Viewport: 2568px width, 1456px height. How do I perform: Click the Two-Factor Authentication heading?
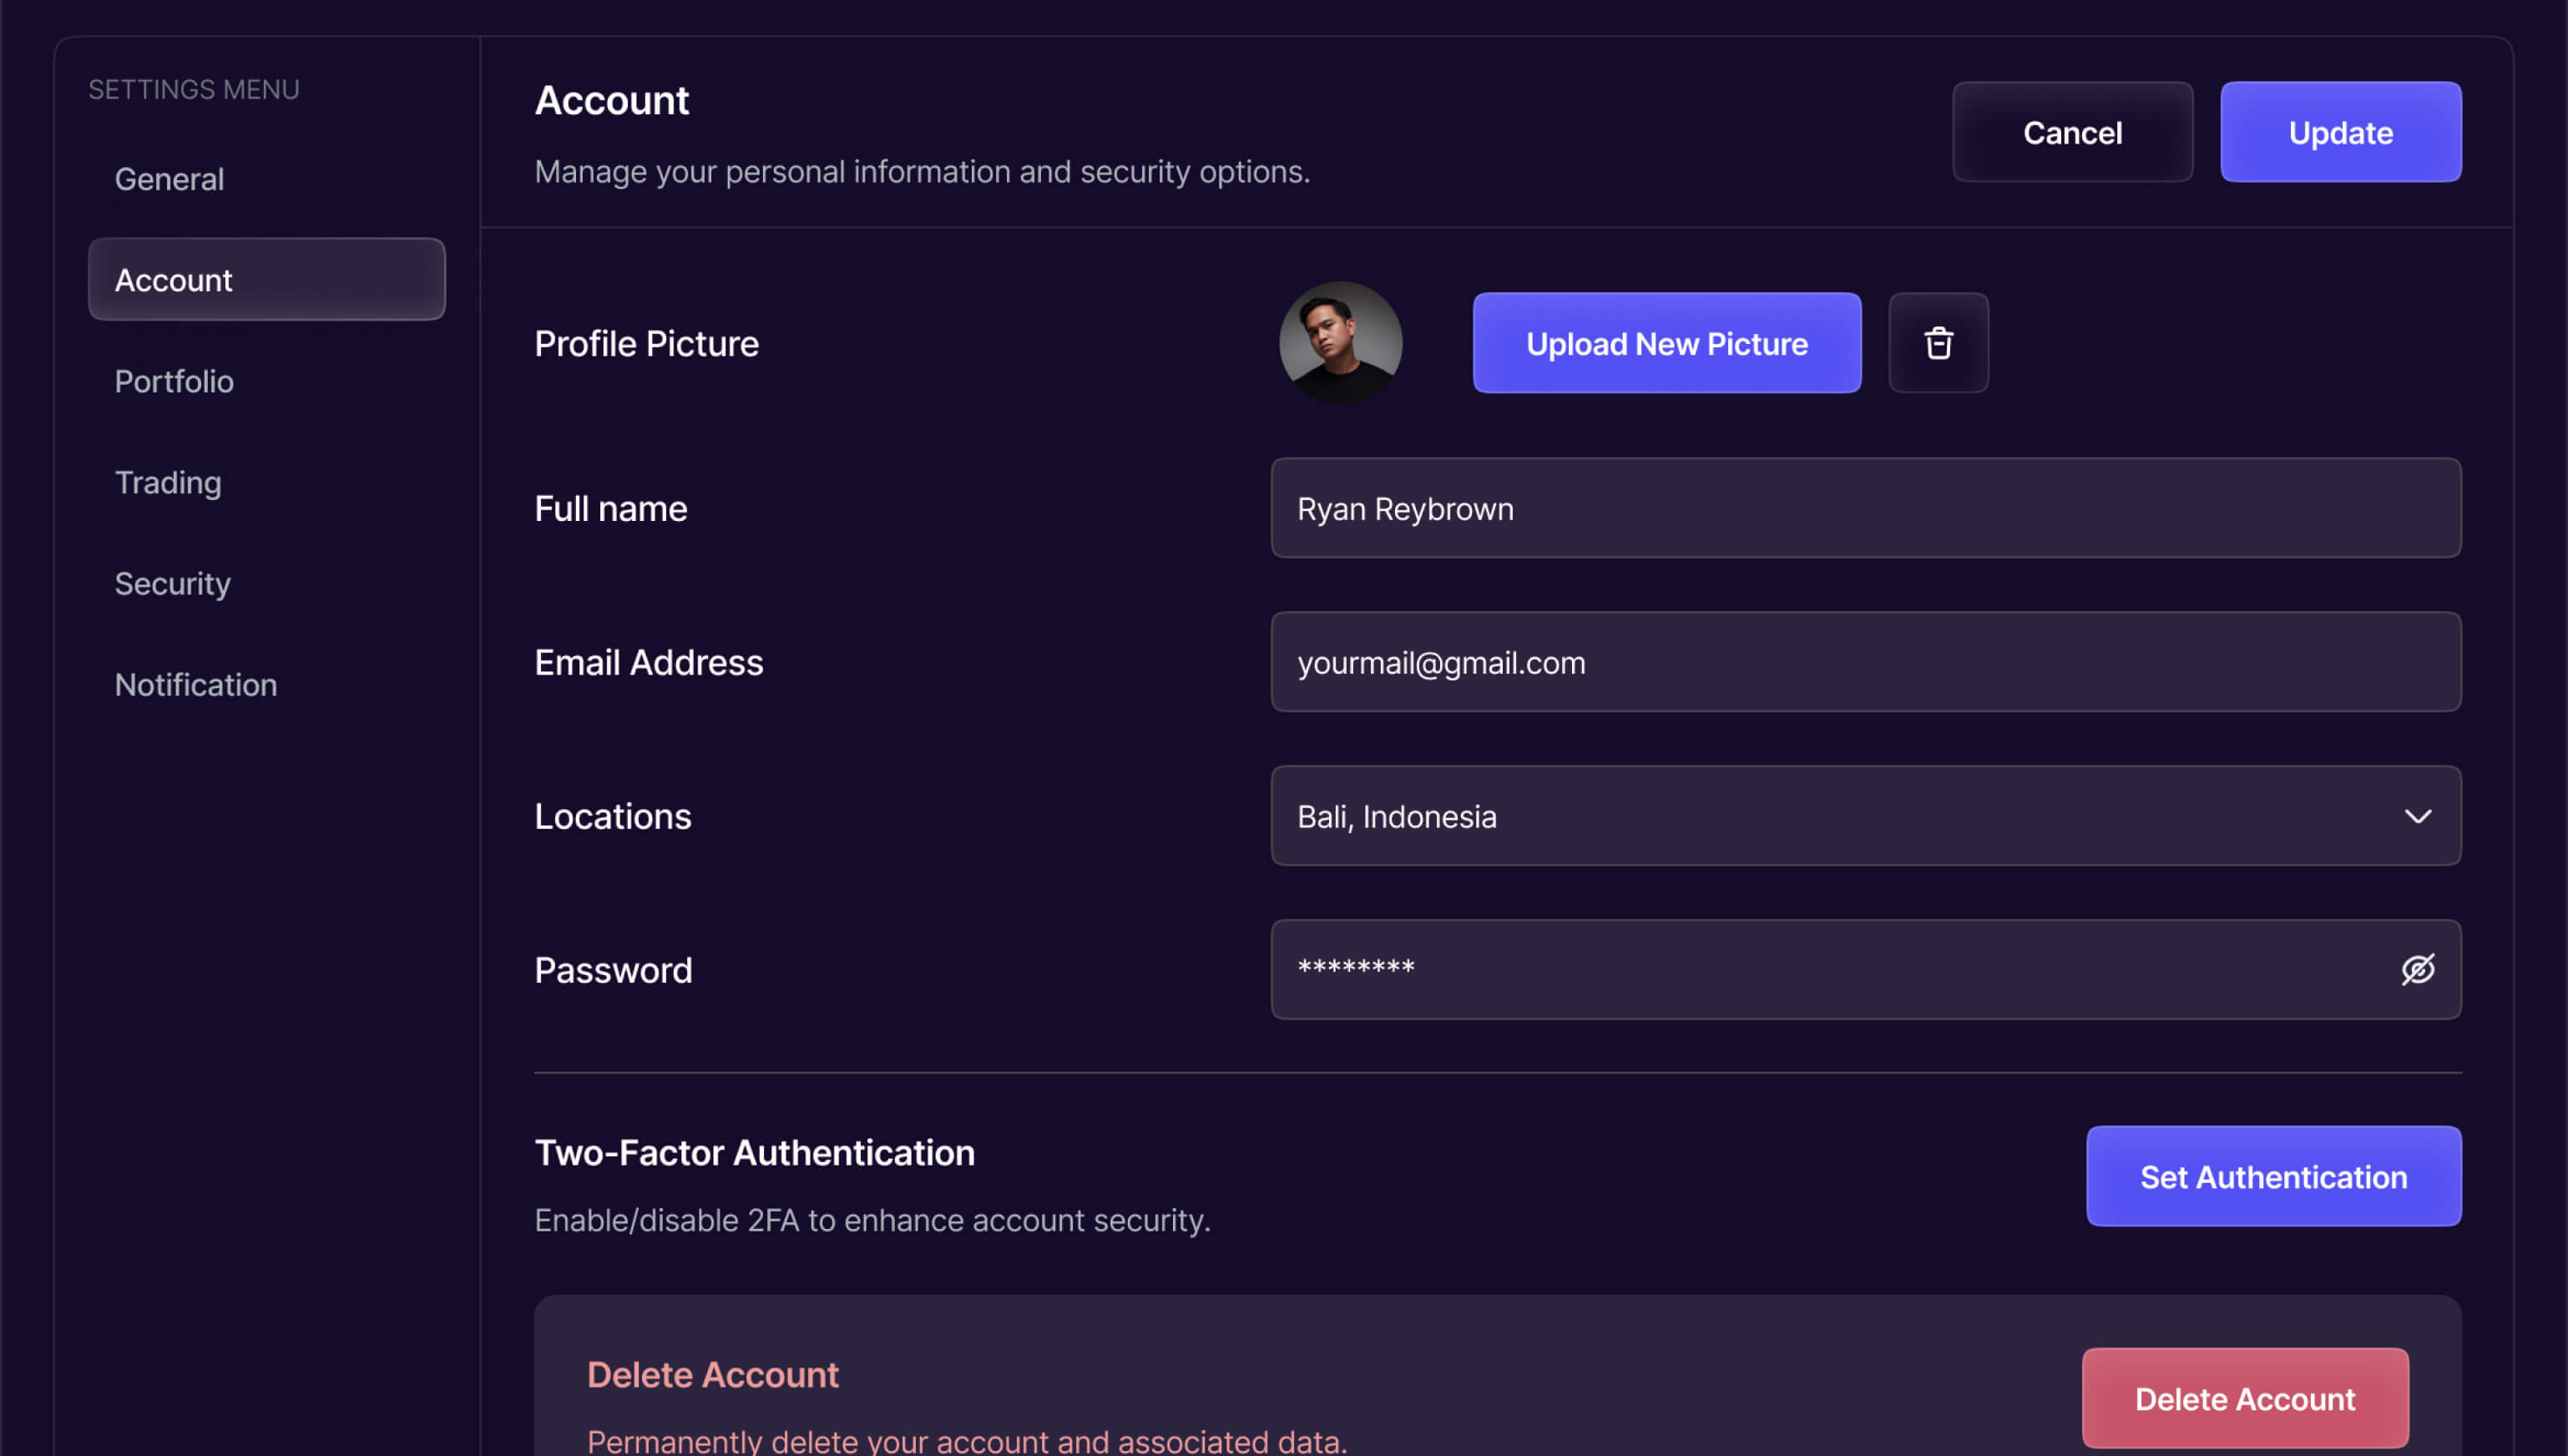click(754, 1152)
